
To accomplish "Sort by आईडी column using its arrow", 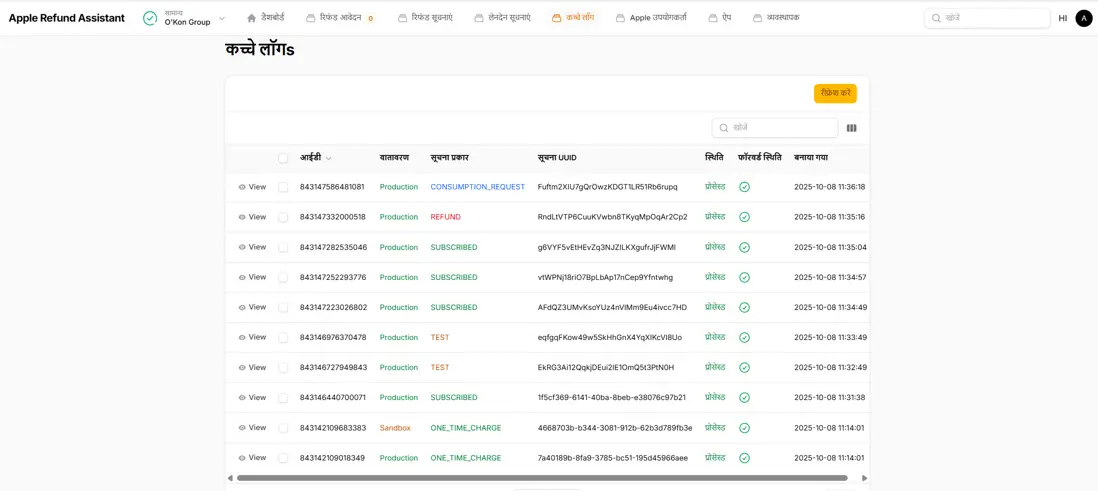I will [328, 158].
